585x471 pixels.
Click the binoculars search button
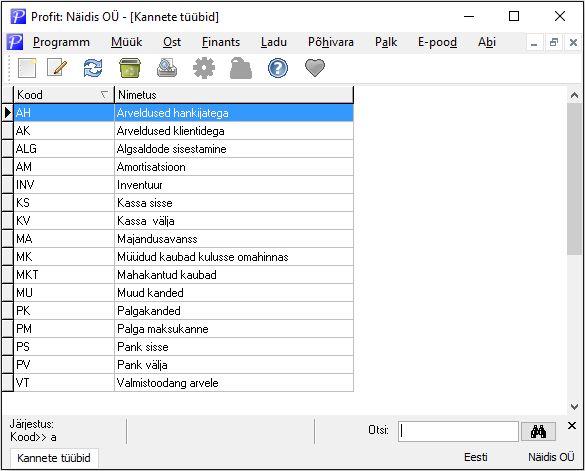538,432
